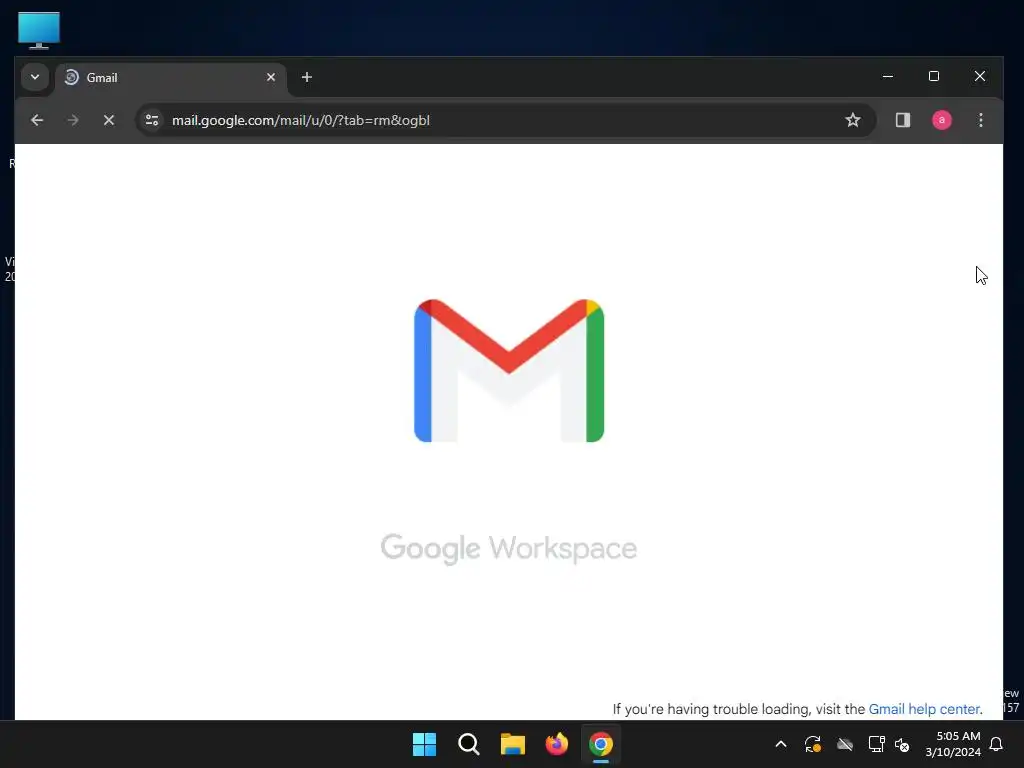Screen dimensions: 1024x768
Task: Launch File Explorer from taskbar
Action: 513,744
